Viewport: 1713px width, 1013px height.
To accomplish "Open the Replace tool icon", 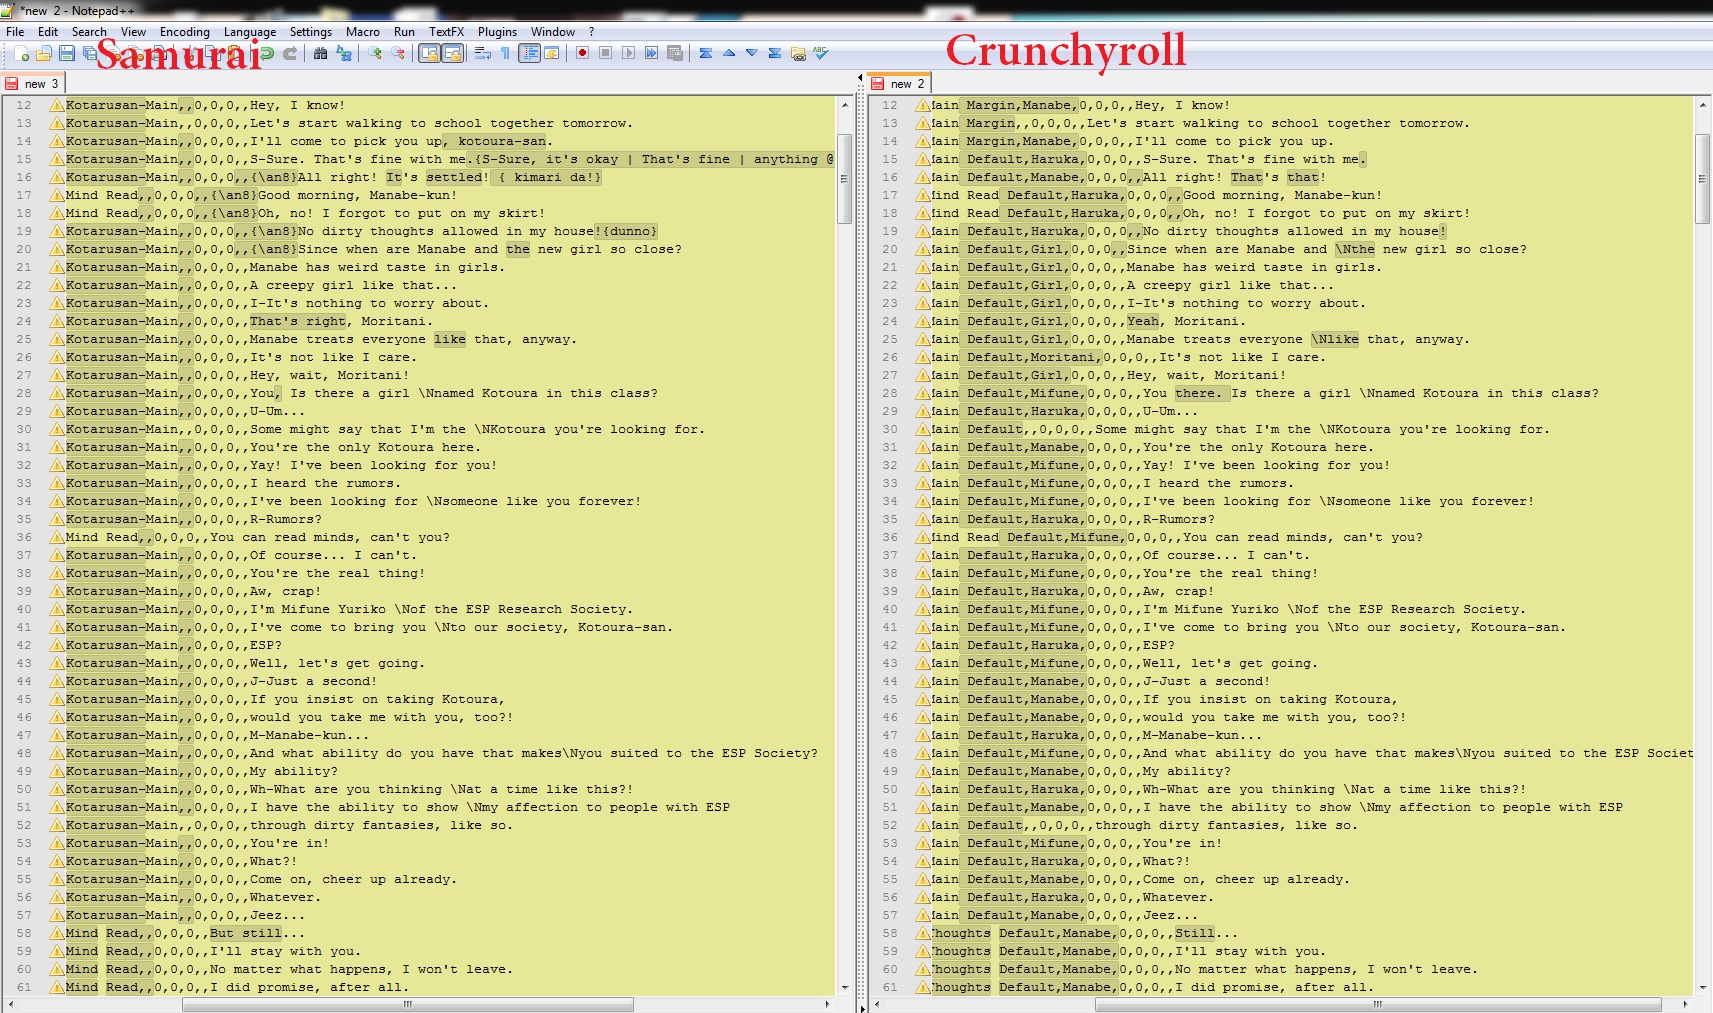I will click(343, 53).
